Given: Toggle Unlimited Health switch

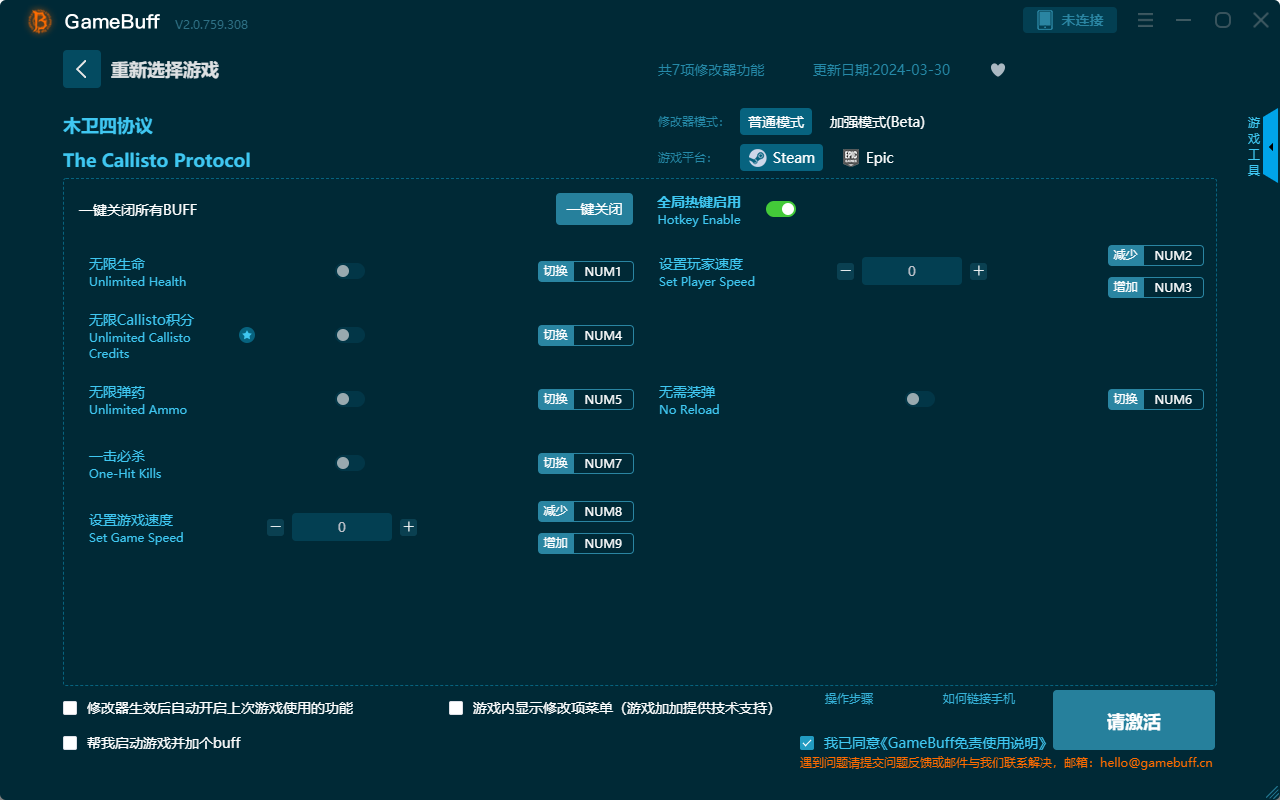Looking at the screenshot, I should tap(349, 271).
